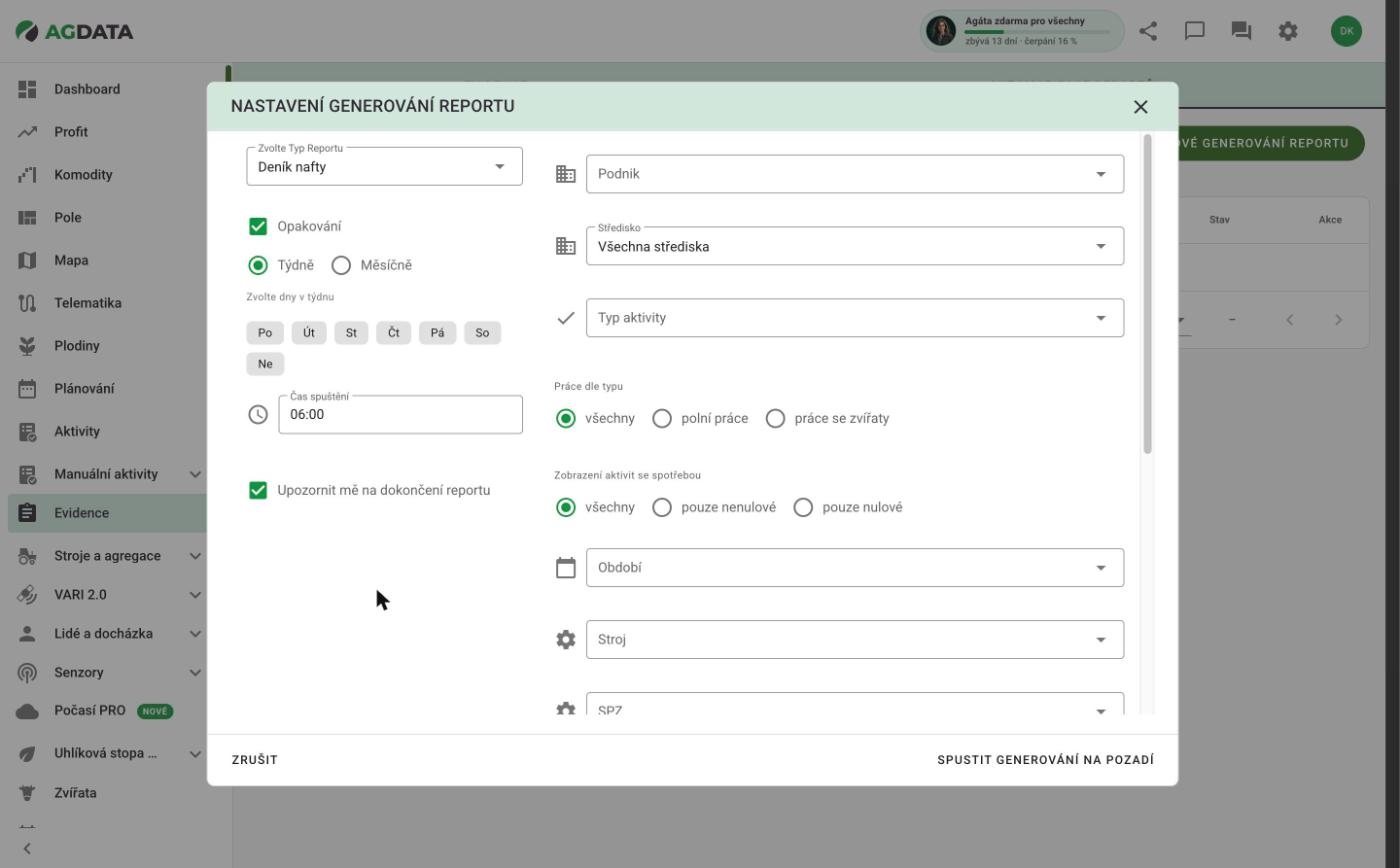Open the Podnik dropdown
This screenshot has width=1400, height=868.
click(x=855, y=174)
